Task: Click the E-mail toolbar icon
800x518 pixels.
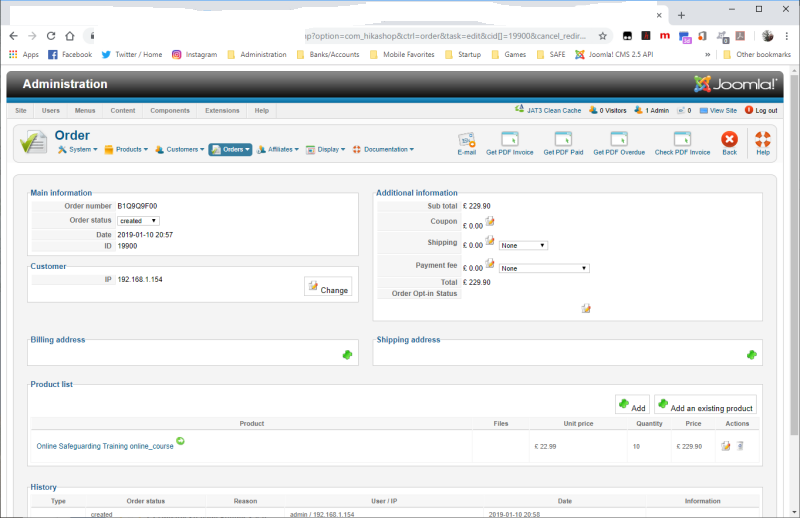Action: tap(467, 140)
